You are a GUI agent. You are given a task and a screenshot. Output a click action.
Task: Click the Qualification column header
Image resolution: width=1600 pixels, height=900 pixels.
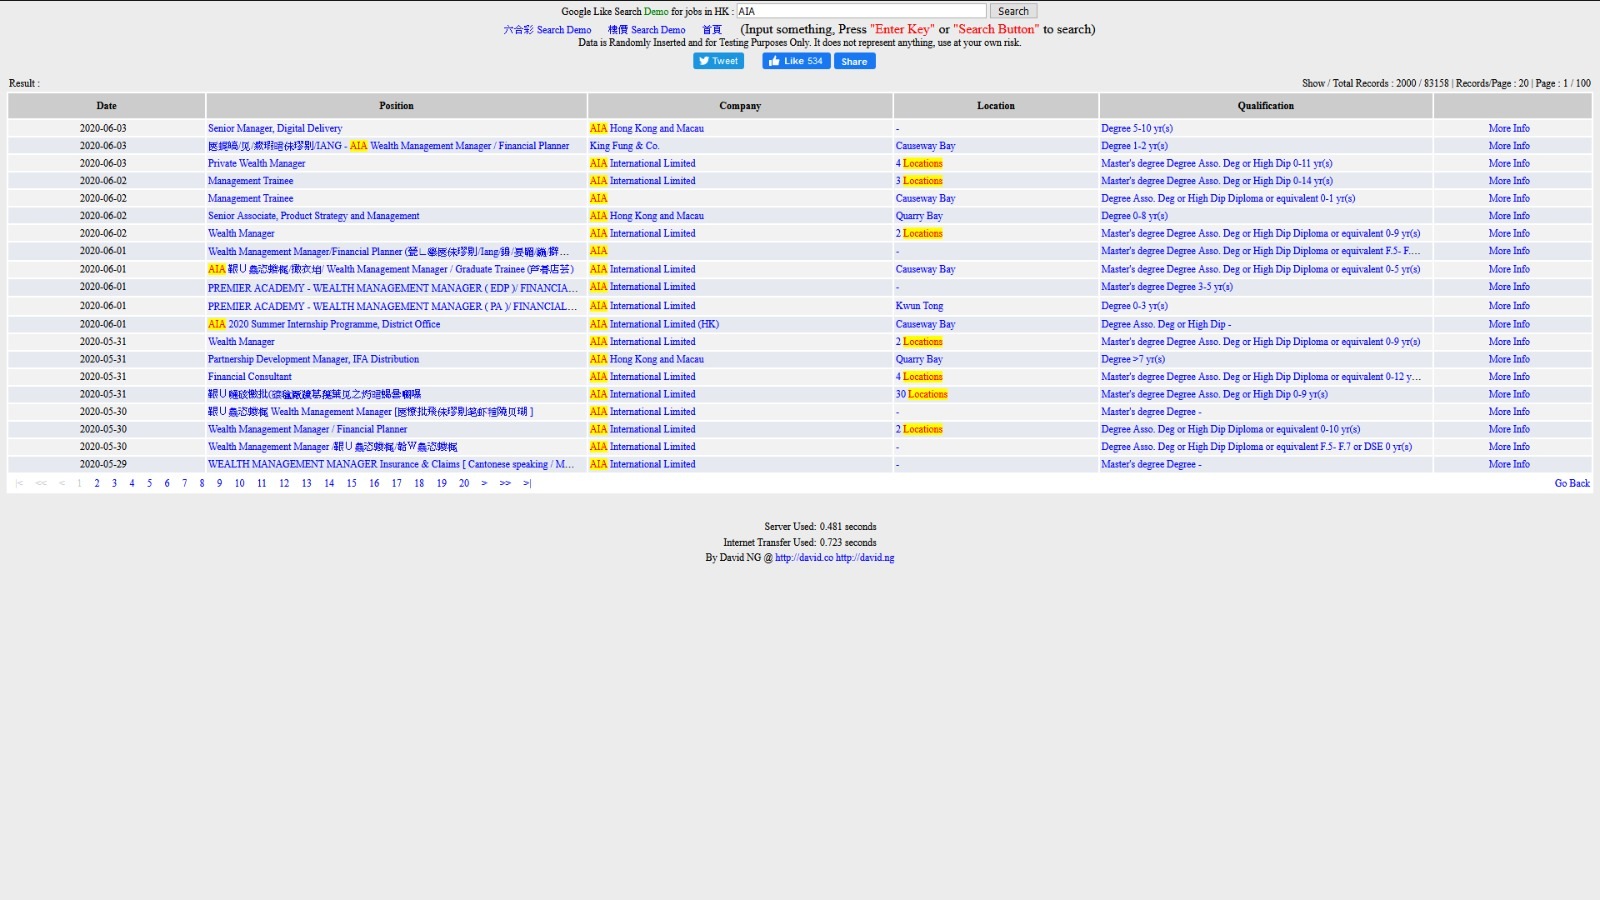coord(1266,105)
